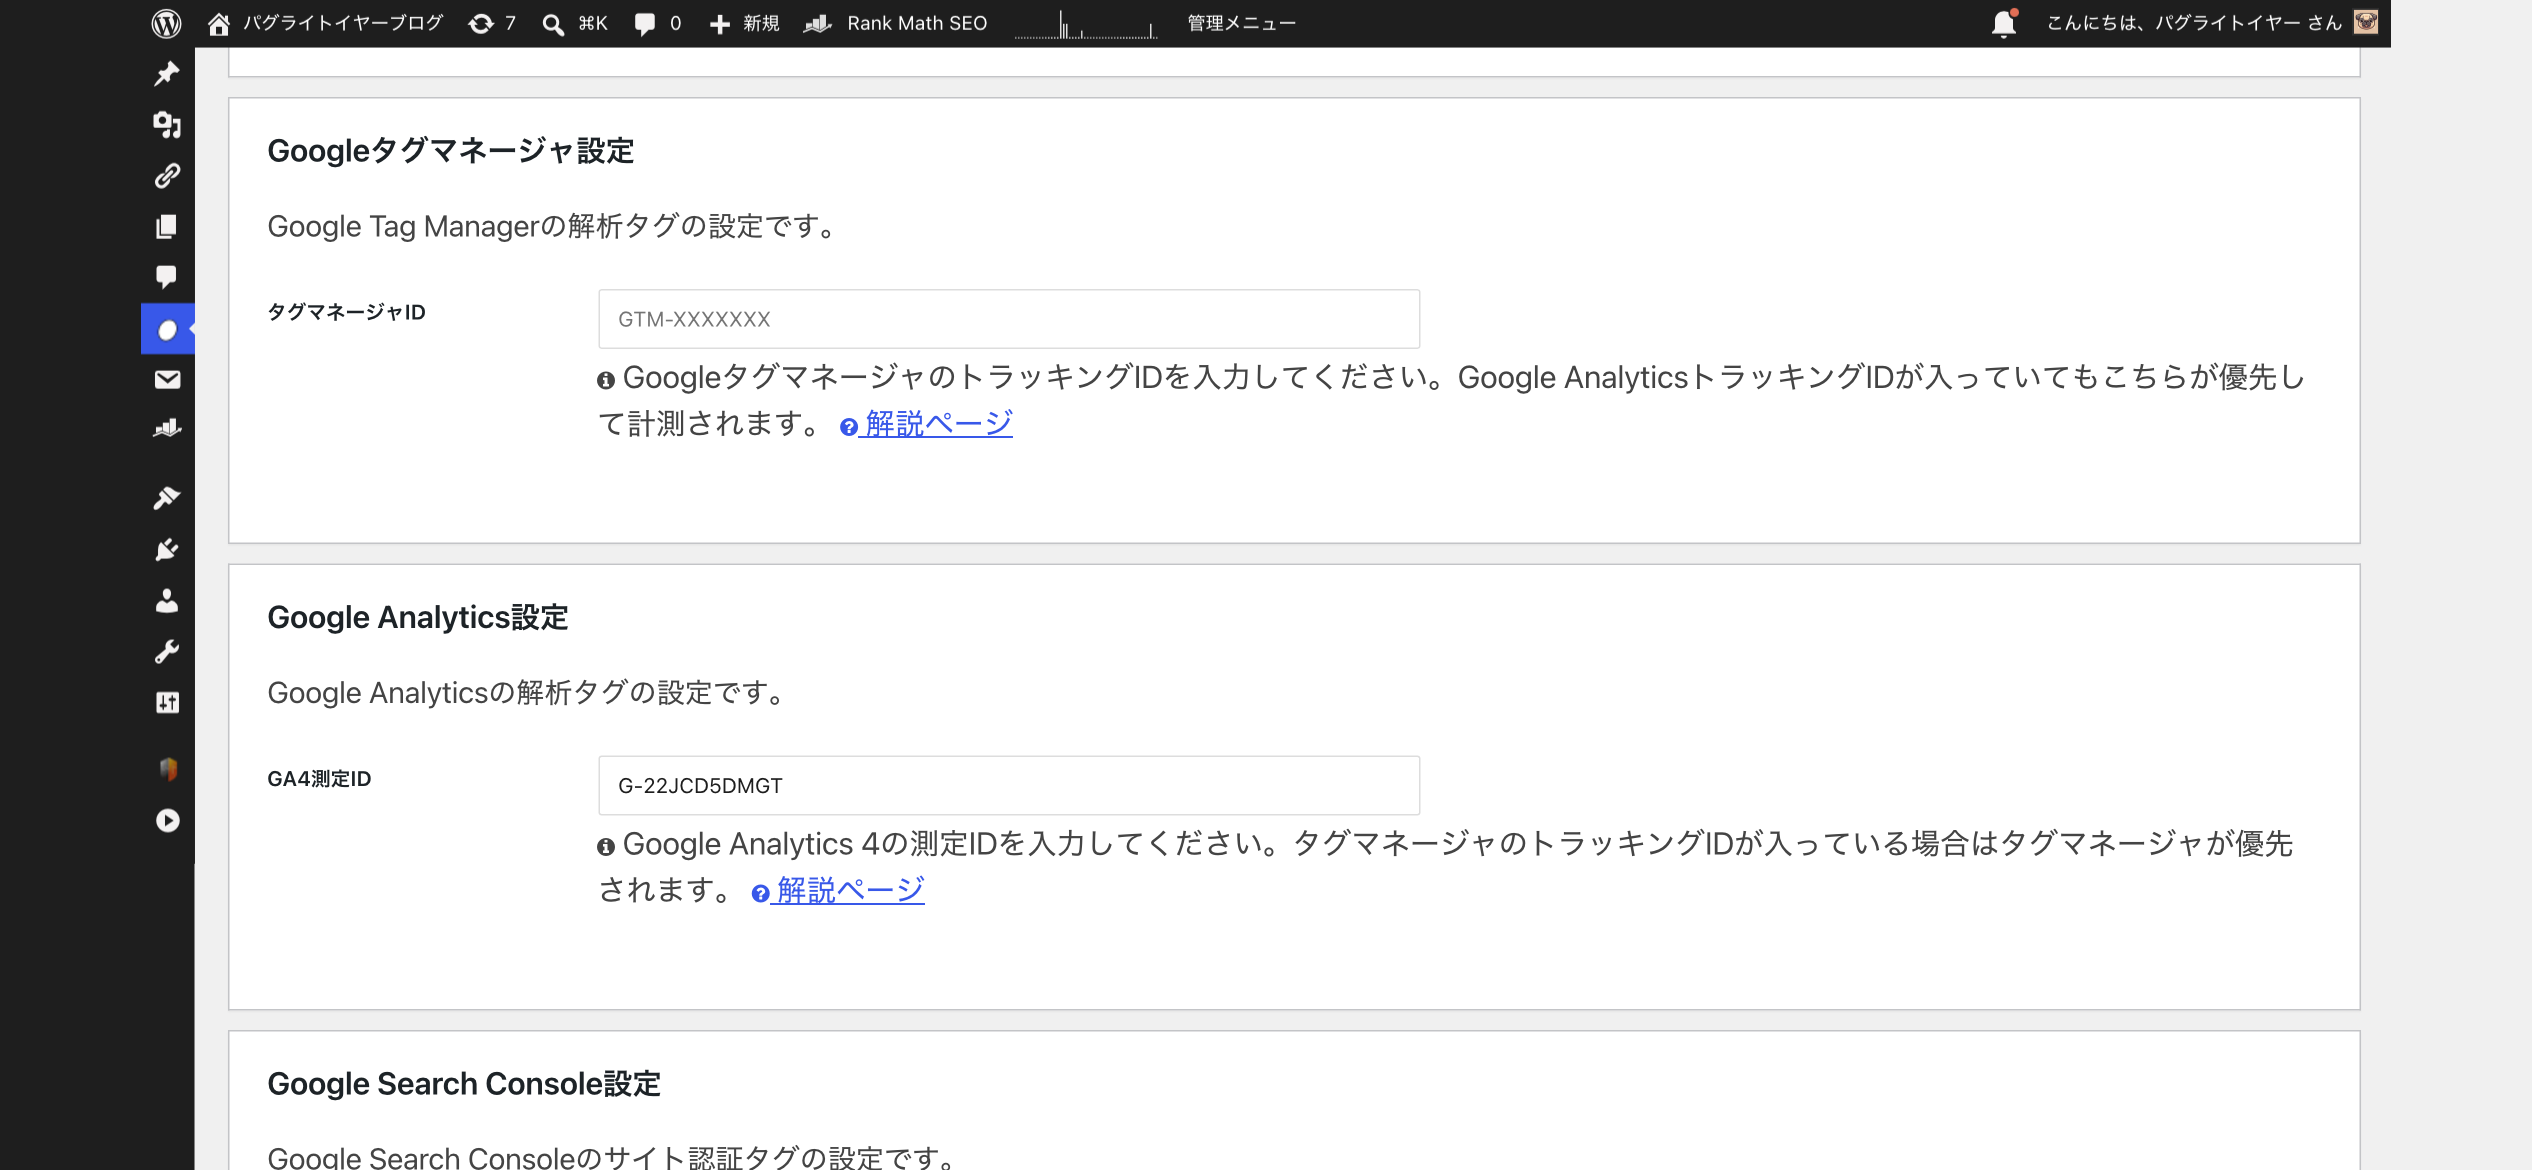Viewport: 2532px width, 1170px height.
Task: Open the shield security sidebar icon
Action: pyautogui.click(x=167, y=769)
